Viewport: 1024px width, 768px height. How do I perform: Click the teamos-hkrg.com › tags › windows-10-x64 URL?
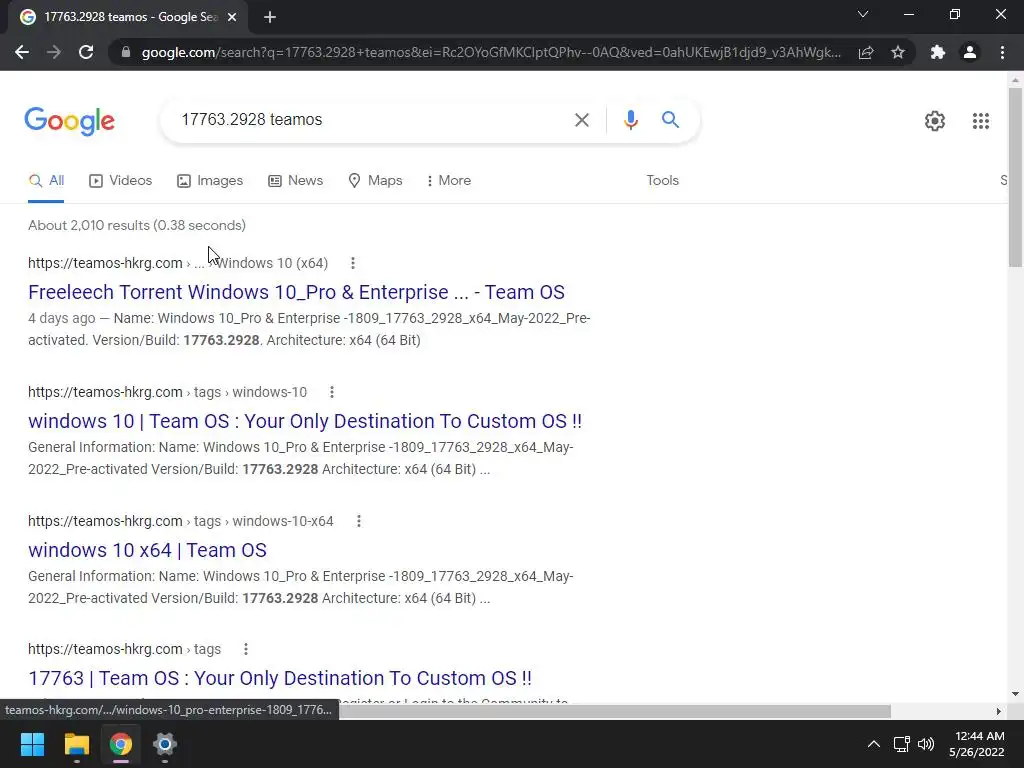(x=181, y=521)
